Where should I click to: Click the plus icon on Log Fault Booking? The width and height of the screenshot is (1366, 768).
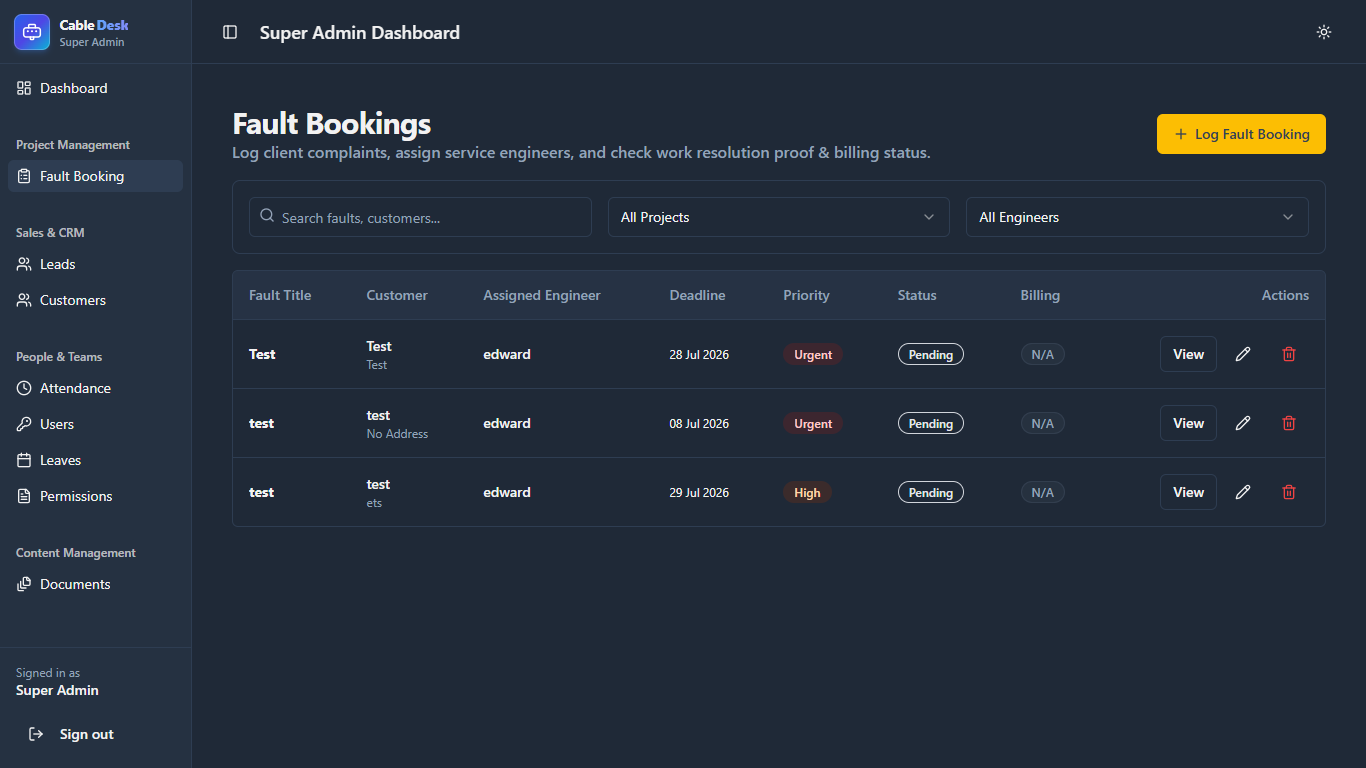1181,134
